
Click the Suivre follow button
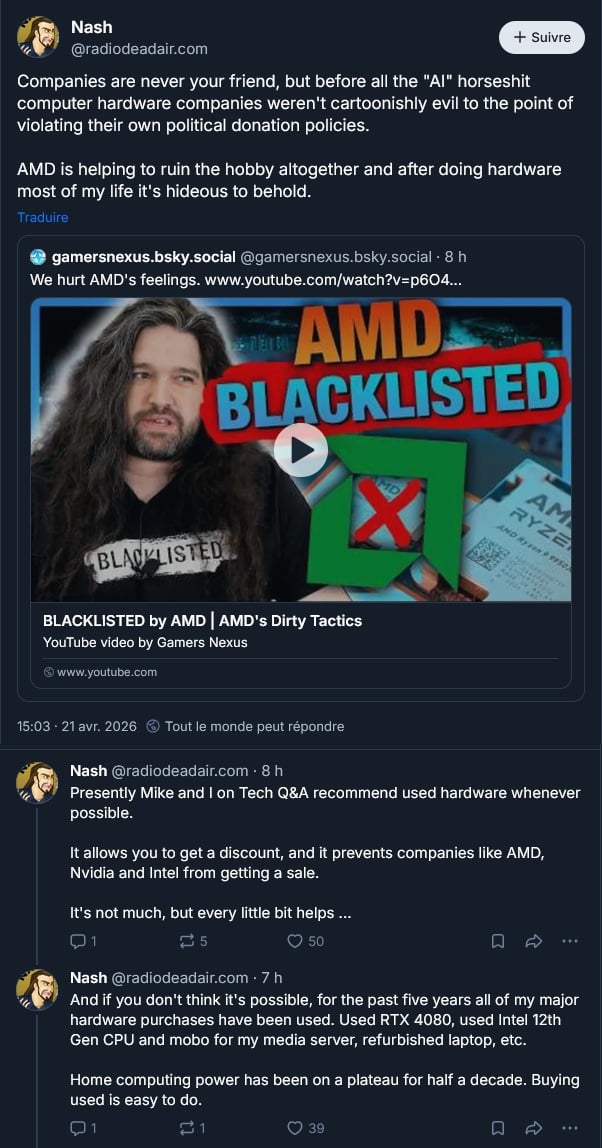tap(541, 37)
